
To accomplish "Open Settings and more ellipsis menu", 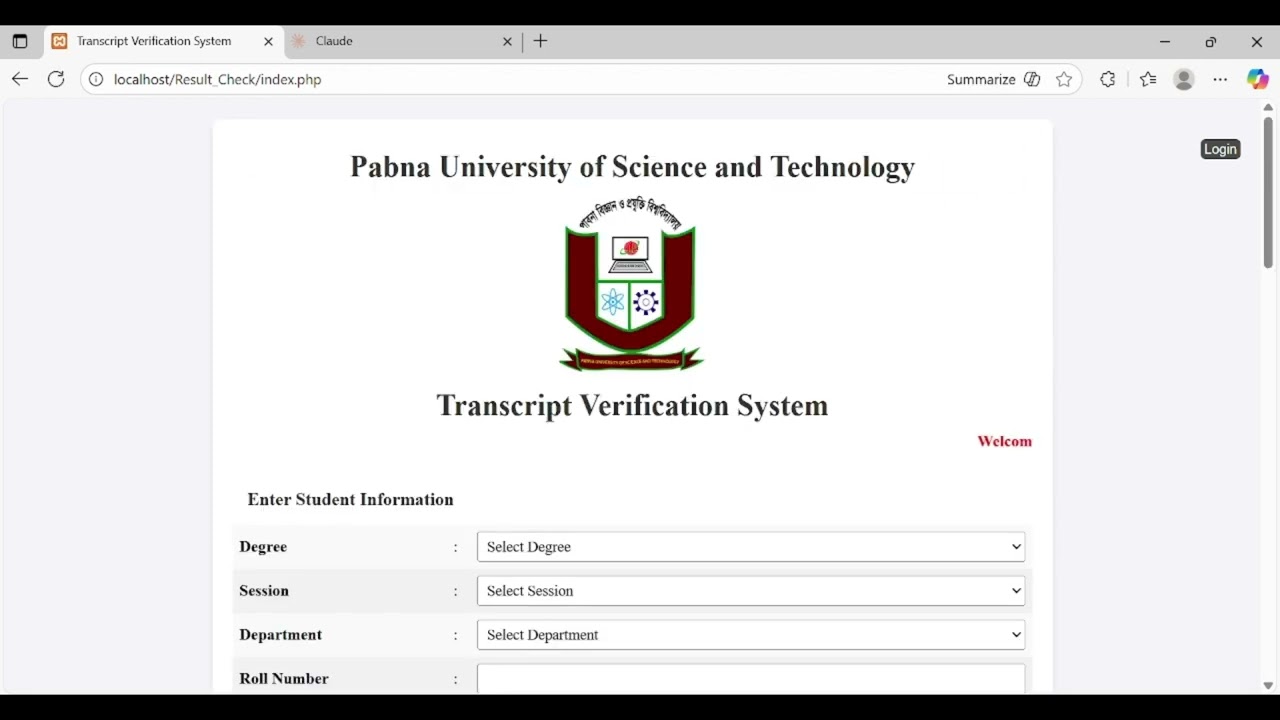I will (x=1220, y=79).
